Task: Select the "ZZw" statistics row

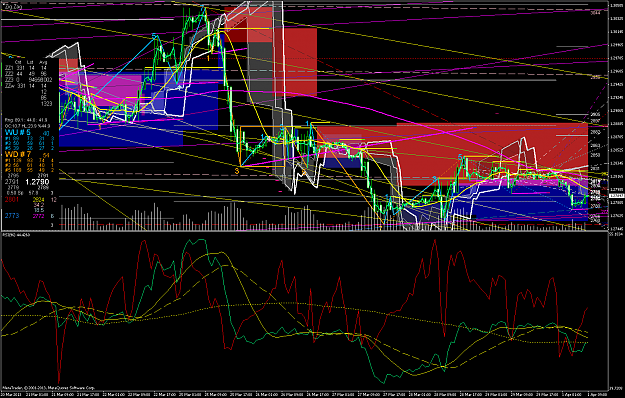Action: (26, 86)
